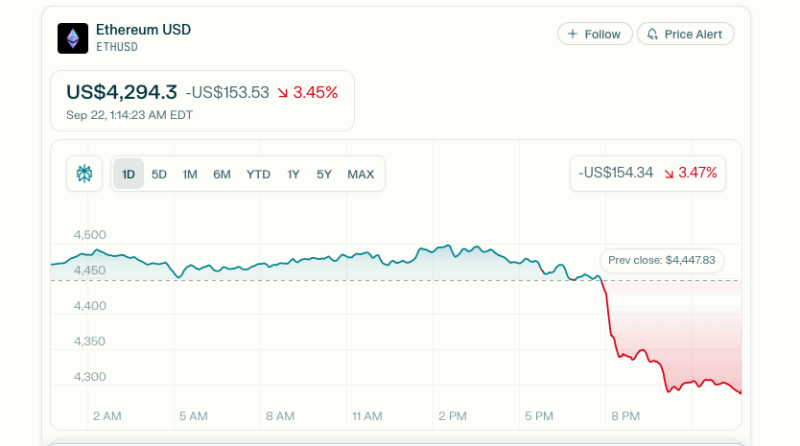Click the chart indicator icon button
The image size is (800, 446).
point(84,174)
